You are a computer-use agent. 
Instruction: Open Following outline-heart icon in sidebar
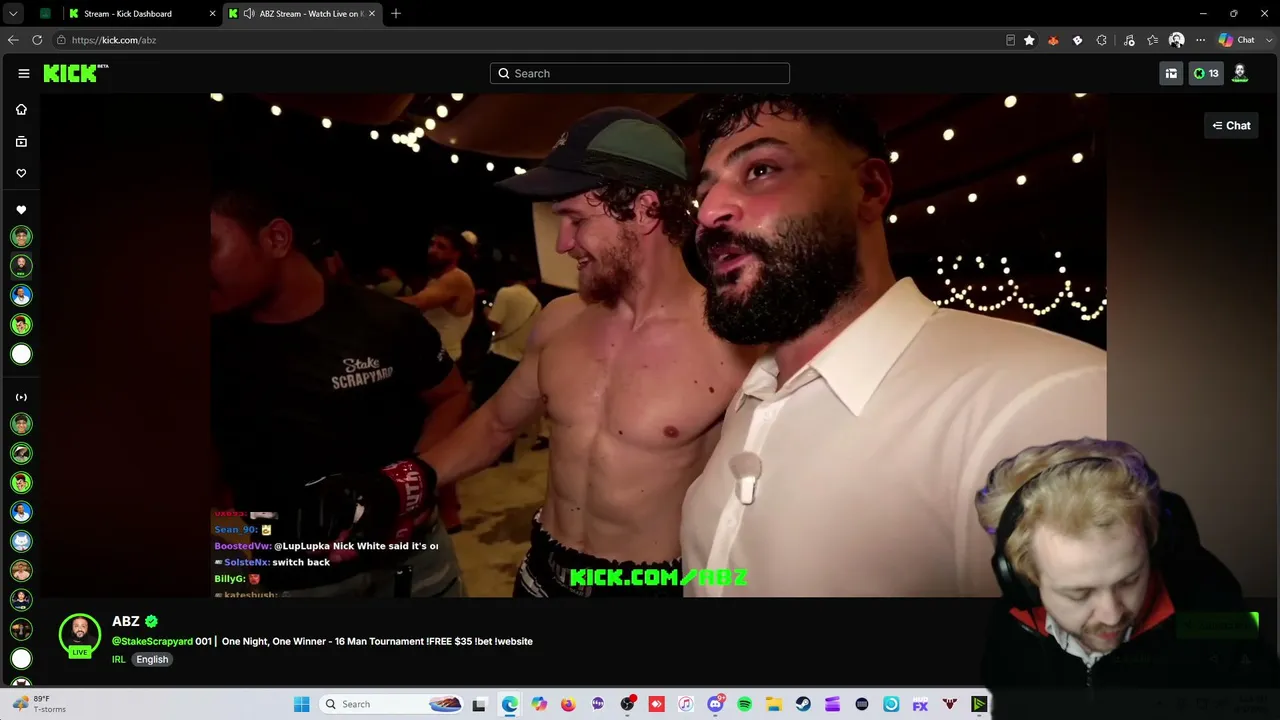[x=21, y=173]
